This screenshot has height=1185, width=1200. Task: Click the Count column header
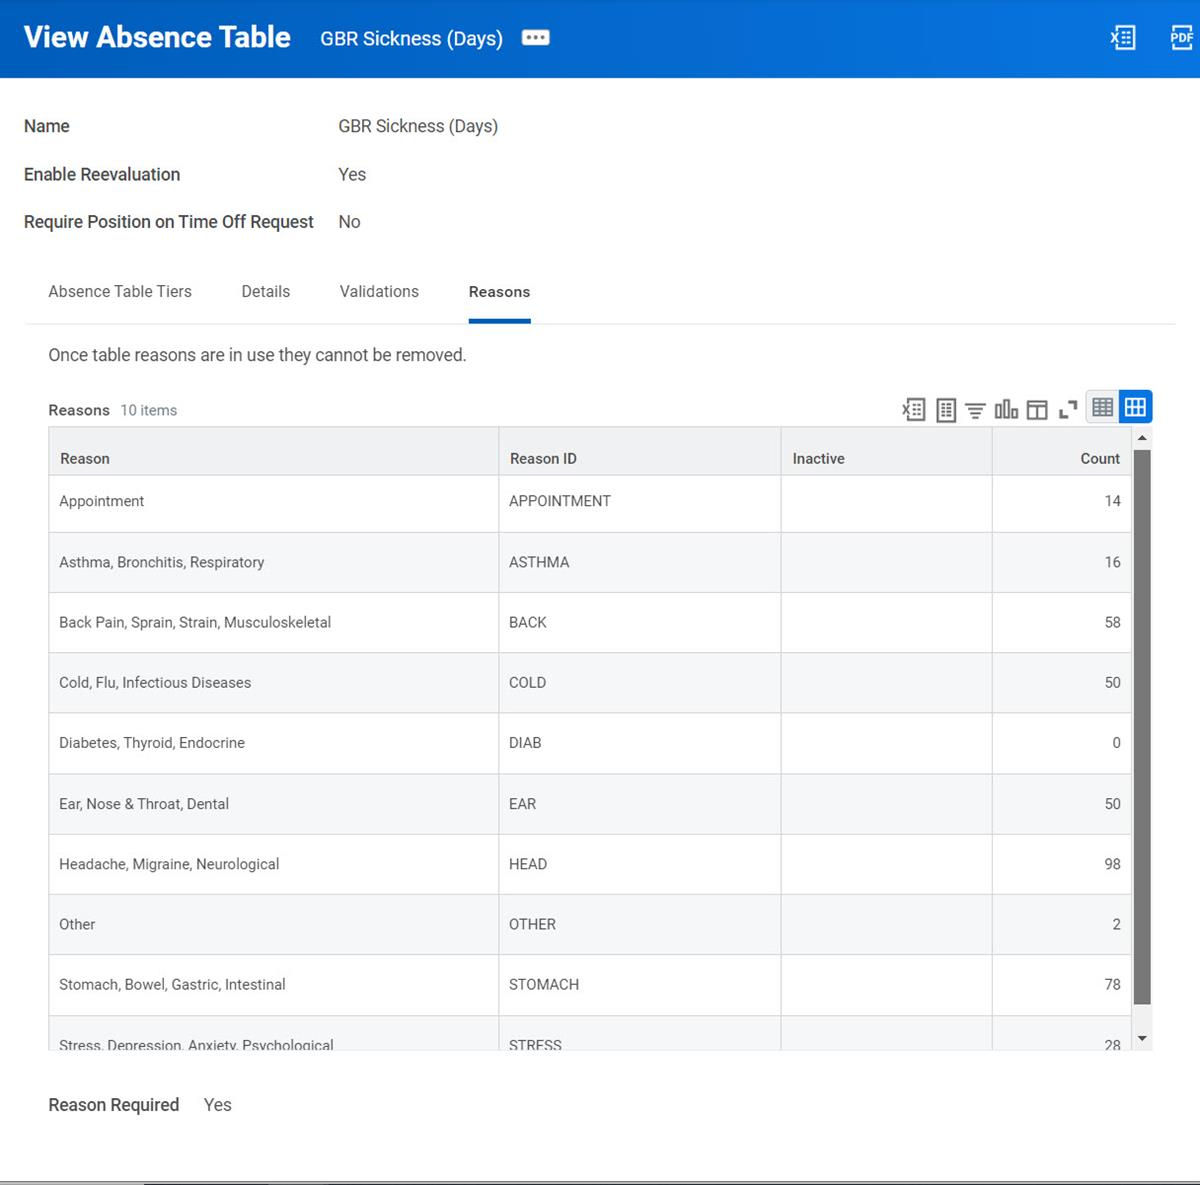pyautogui.click(x=1062, y=452)
